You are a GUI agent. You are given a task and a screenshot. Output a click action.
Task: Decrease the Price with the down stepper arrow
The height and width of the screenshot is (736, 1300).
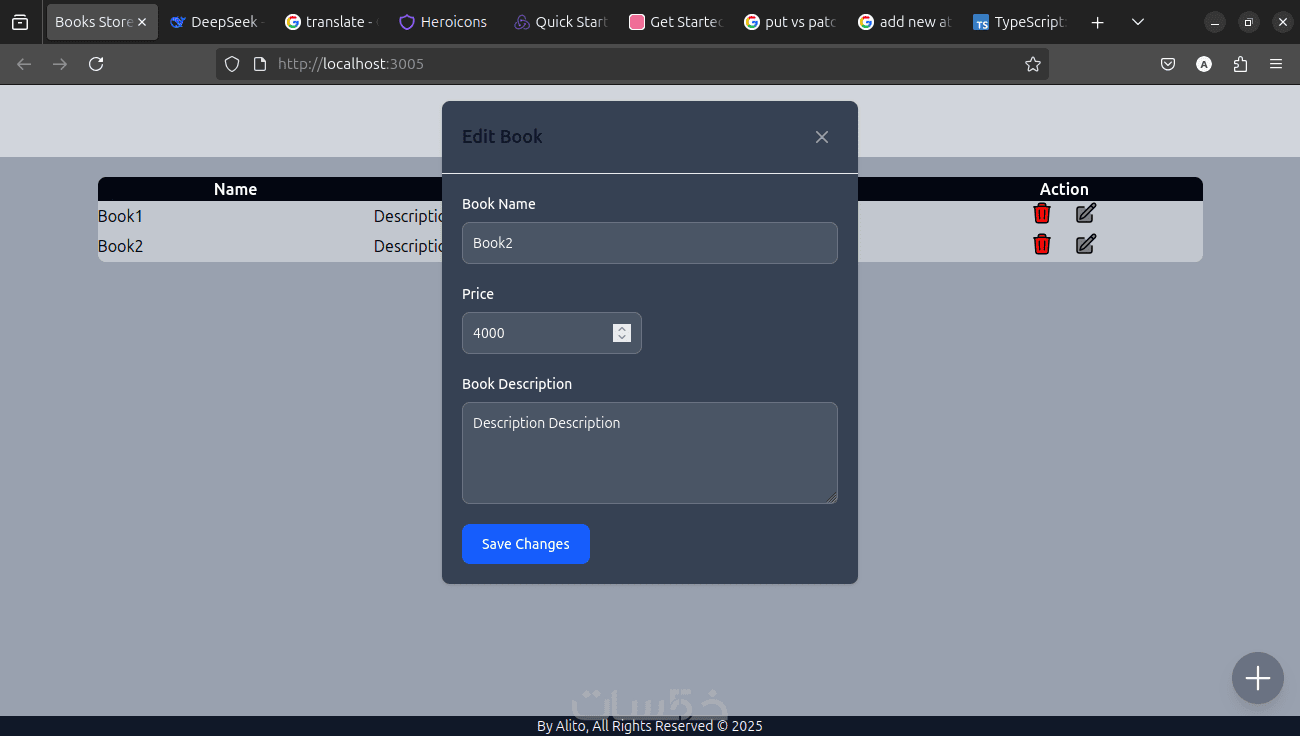coord(622,338)
